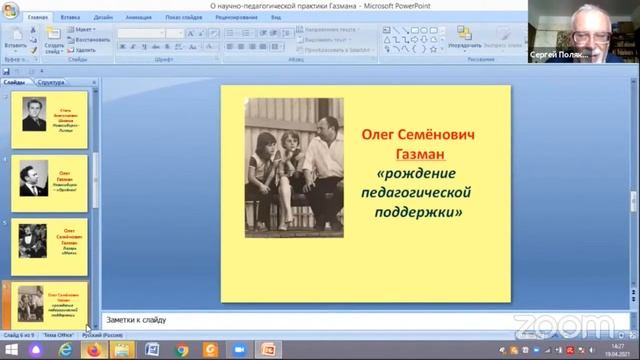Align text right in paragraph group

click(252, 47)
